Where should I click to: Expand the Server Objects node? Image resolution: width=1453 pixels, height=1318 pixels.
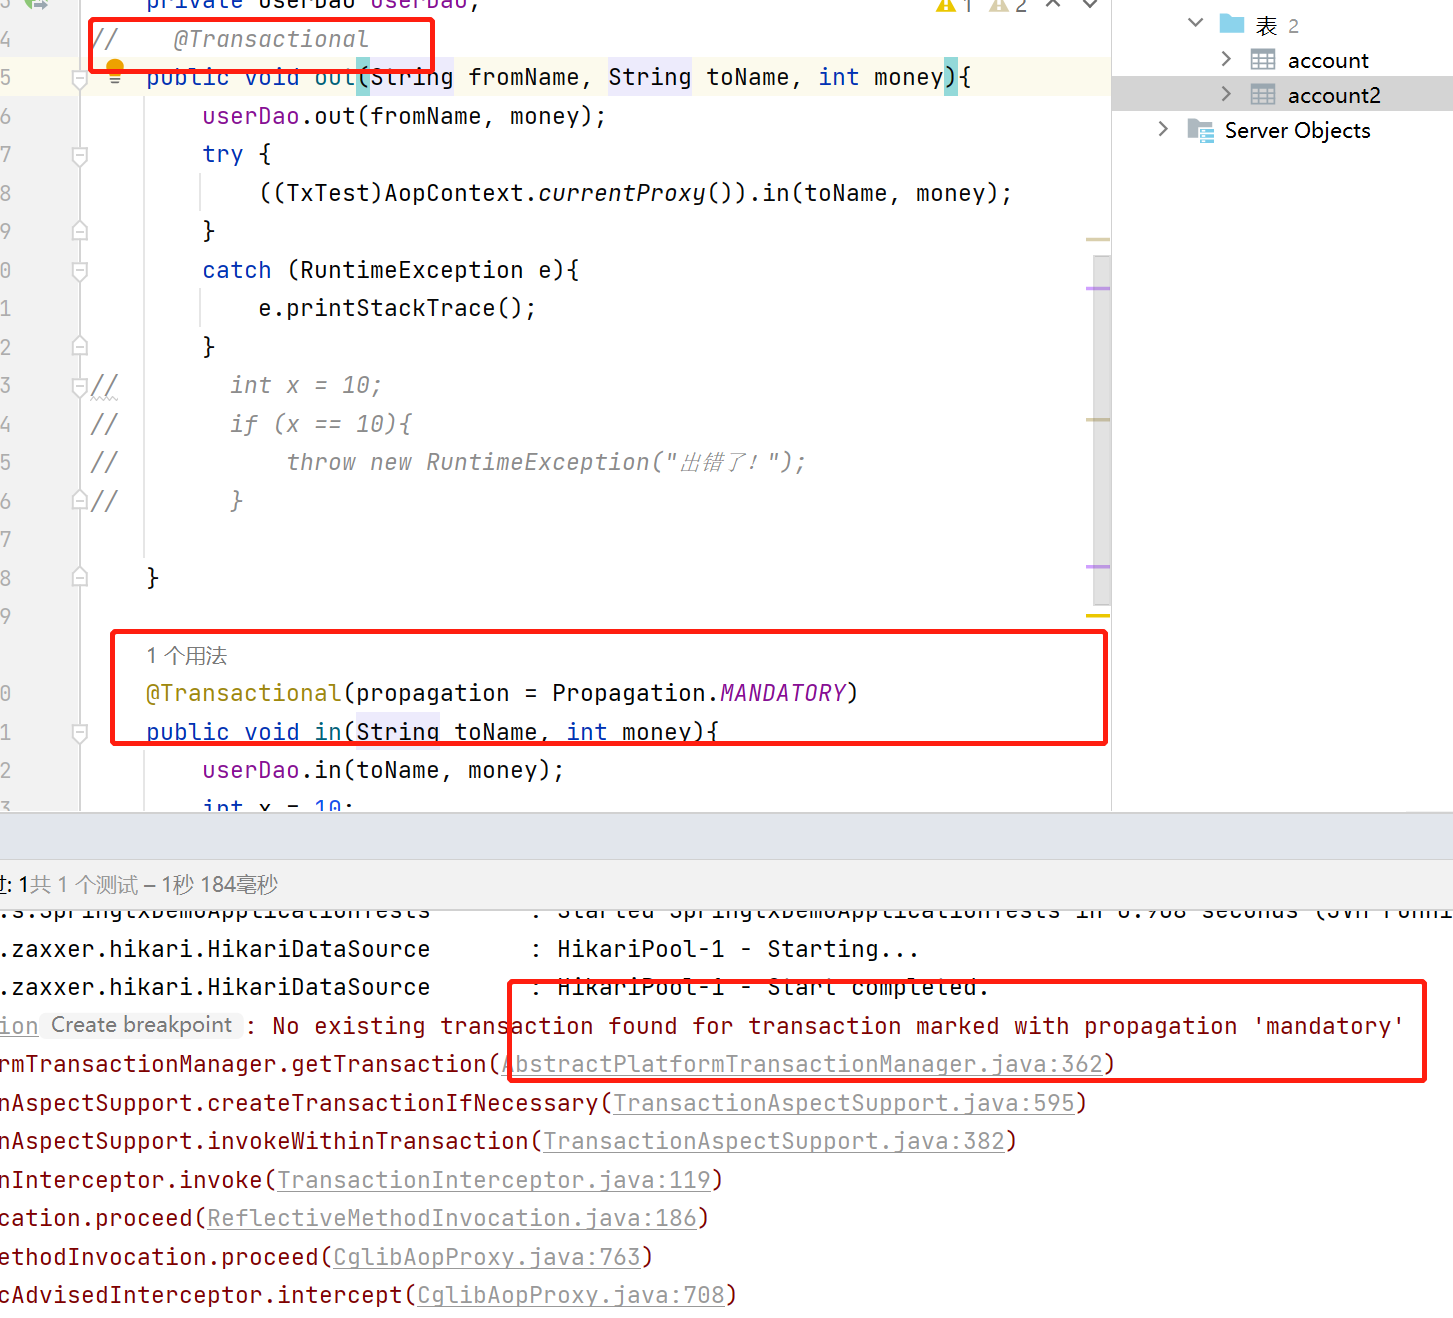(1163, 129)
